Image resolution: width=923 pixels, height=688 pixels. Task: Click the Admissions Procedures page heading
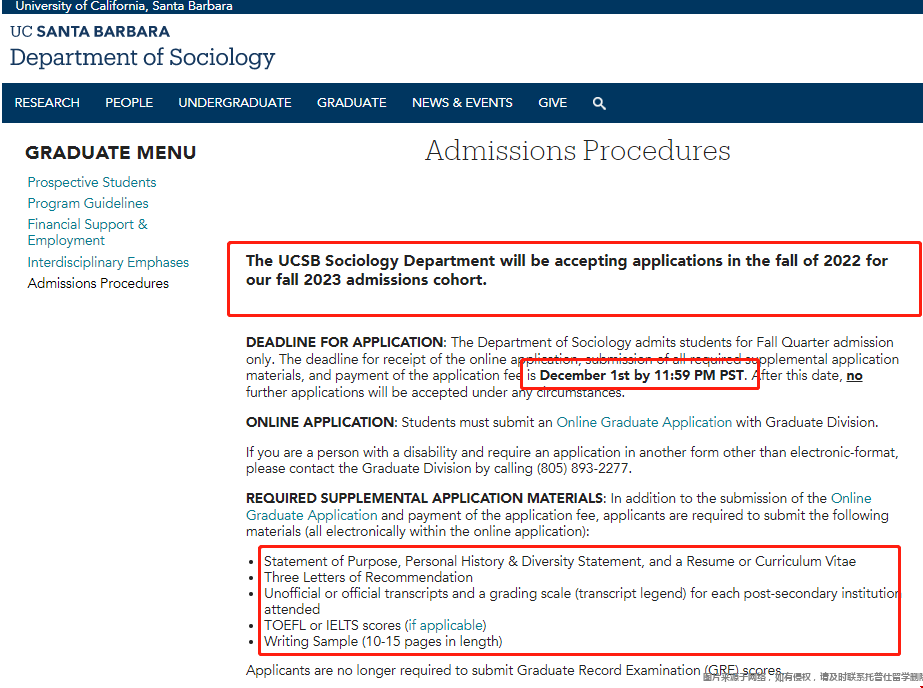point(577,151)
